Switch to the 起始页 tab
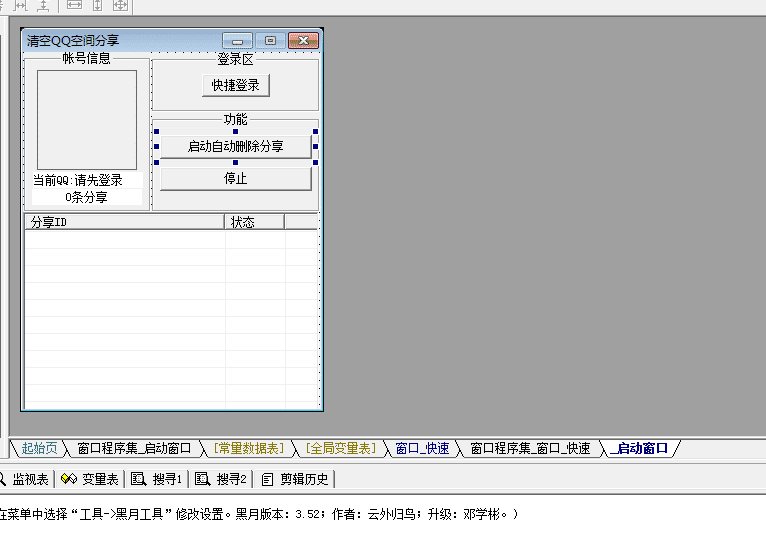The image size is (766, 551). pyautogui.click(x=40, y=449)
